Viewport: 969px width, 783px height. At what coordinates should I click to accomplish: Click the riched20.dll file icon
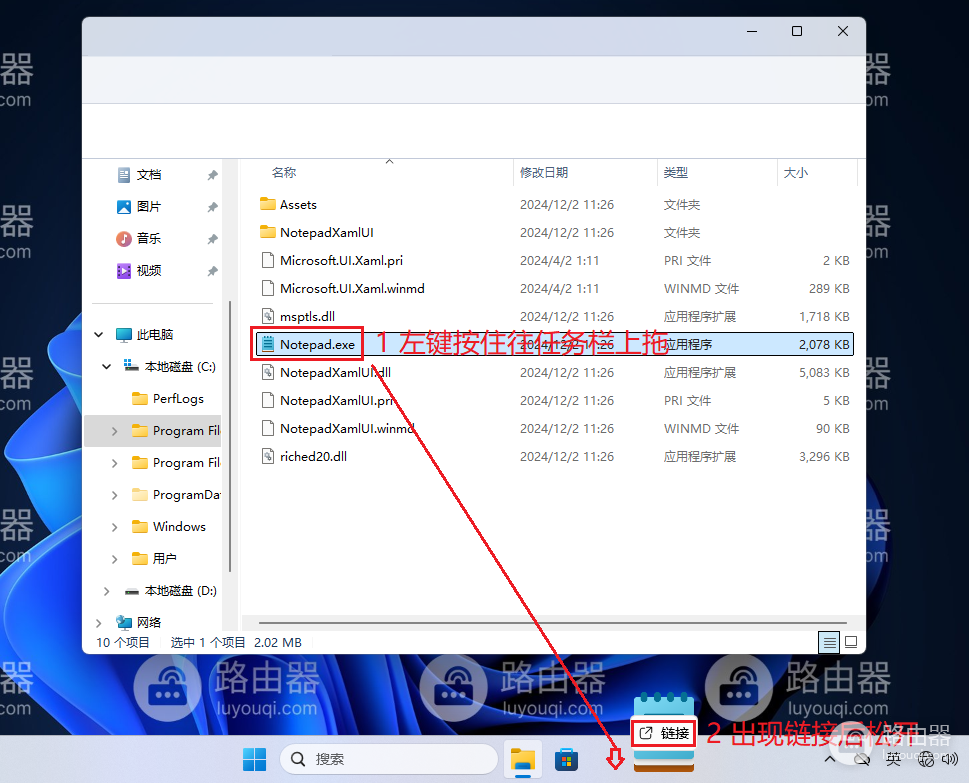tap(268, 456)
